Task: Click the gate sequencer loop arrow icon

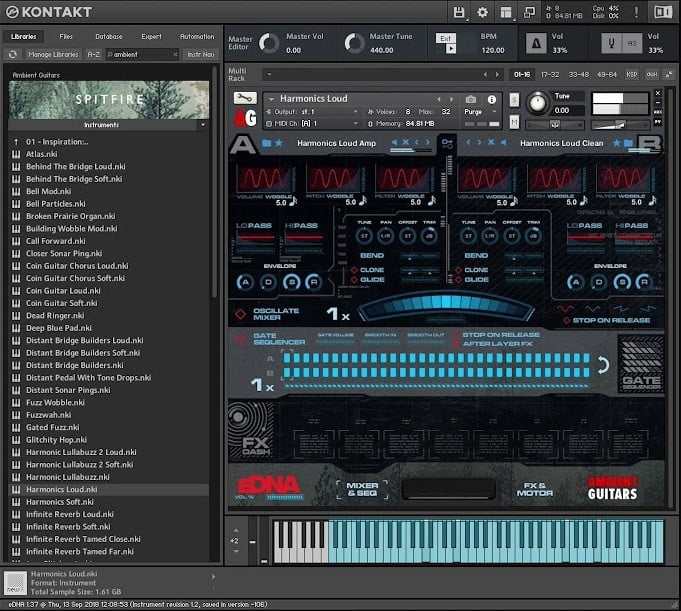Action: pyautogui.click(x=602, y=365)
